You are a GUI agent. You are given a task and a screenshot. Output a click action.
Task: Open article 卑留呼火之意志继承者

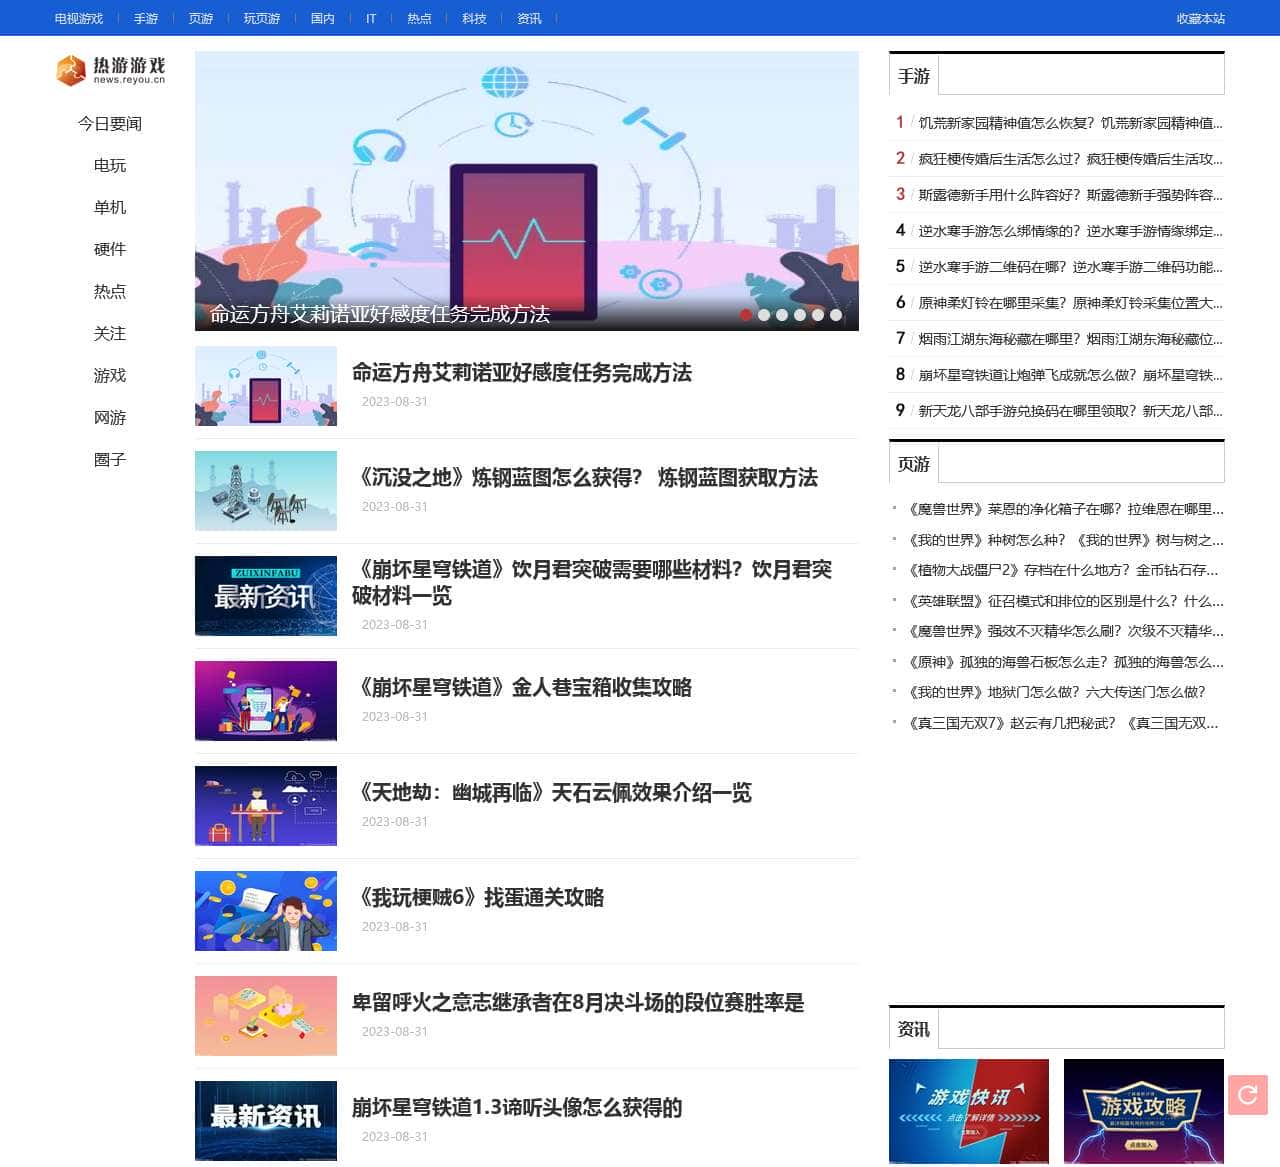[x=578, y=1003]
